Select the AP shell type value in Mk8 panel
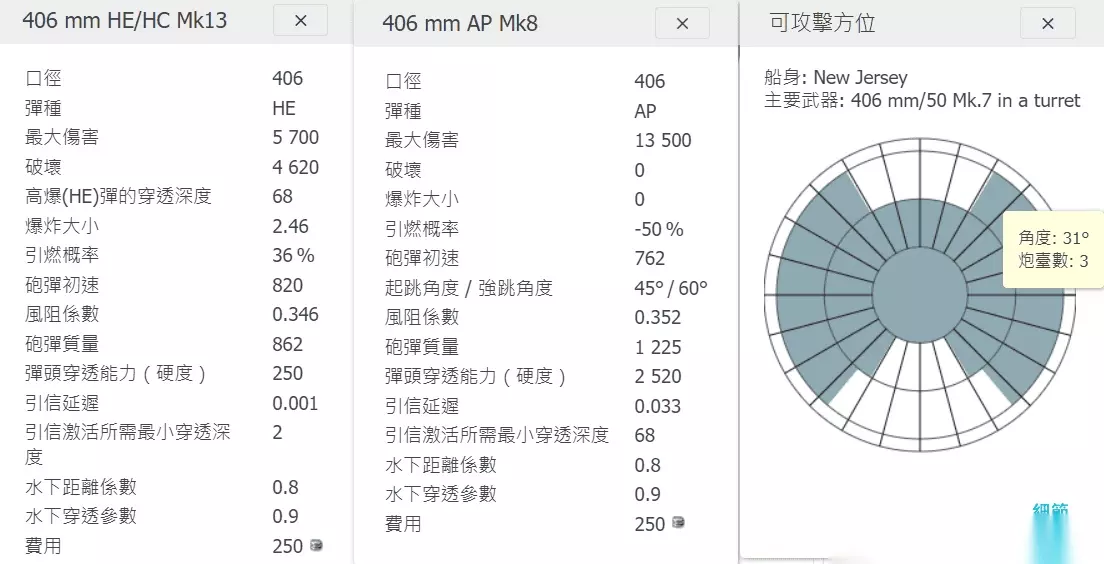1104x564 pixels. pos(645,111)
